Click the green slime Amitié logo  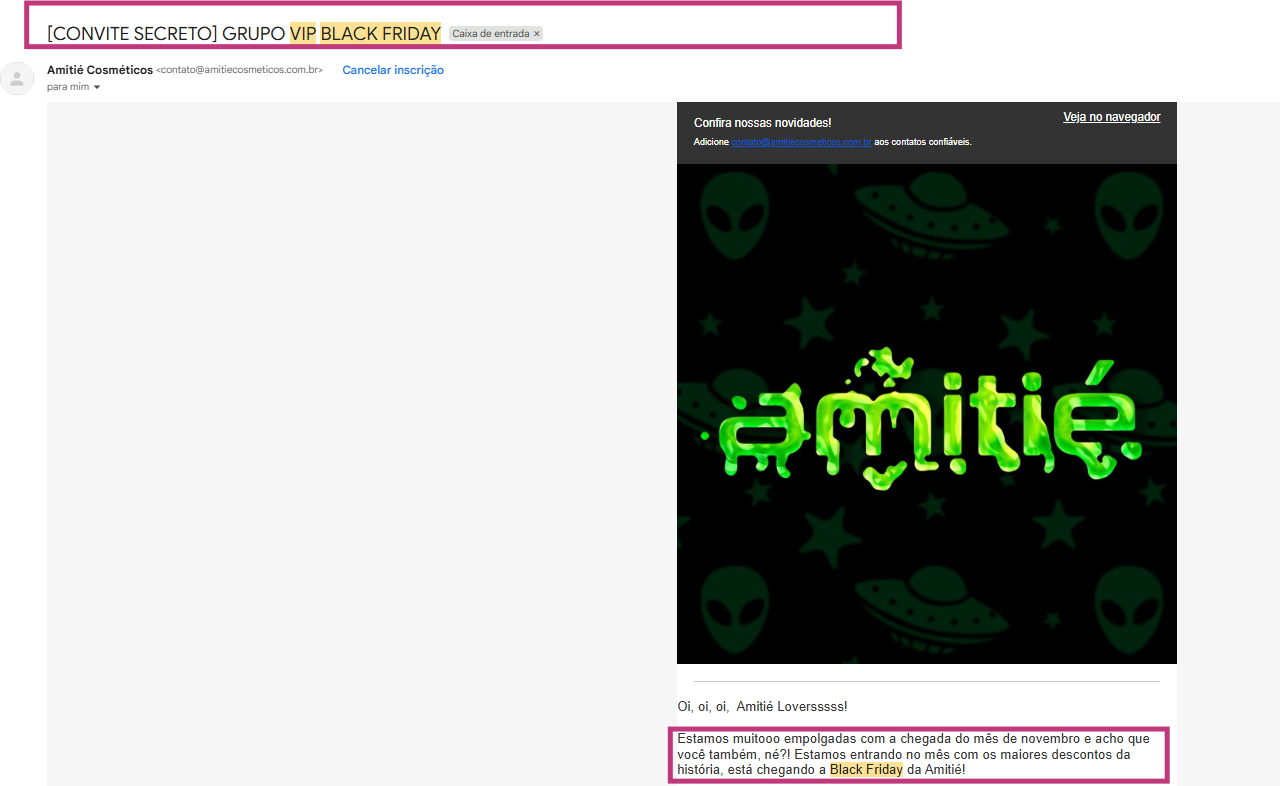pos(926,420)
